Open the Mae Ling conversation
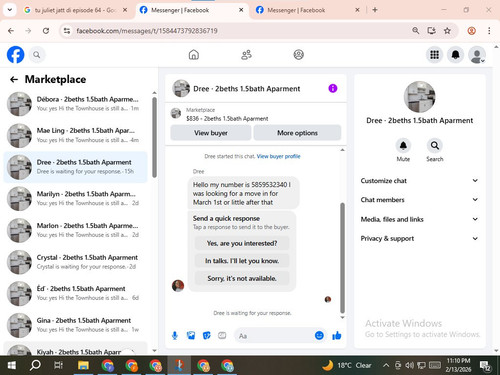This screenshot has height=375, width=500. (75, 135)
